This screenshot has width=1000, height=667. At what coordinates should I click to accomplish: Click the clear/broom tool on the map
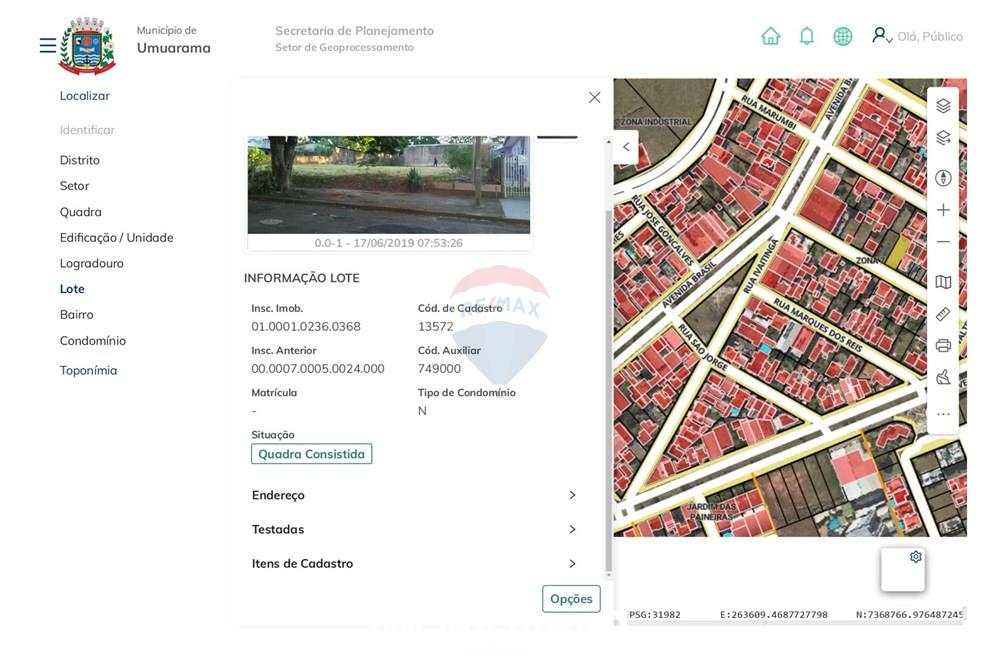(x=942, y=378)
